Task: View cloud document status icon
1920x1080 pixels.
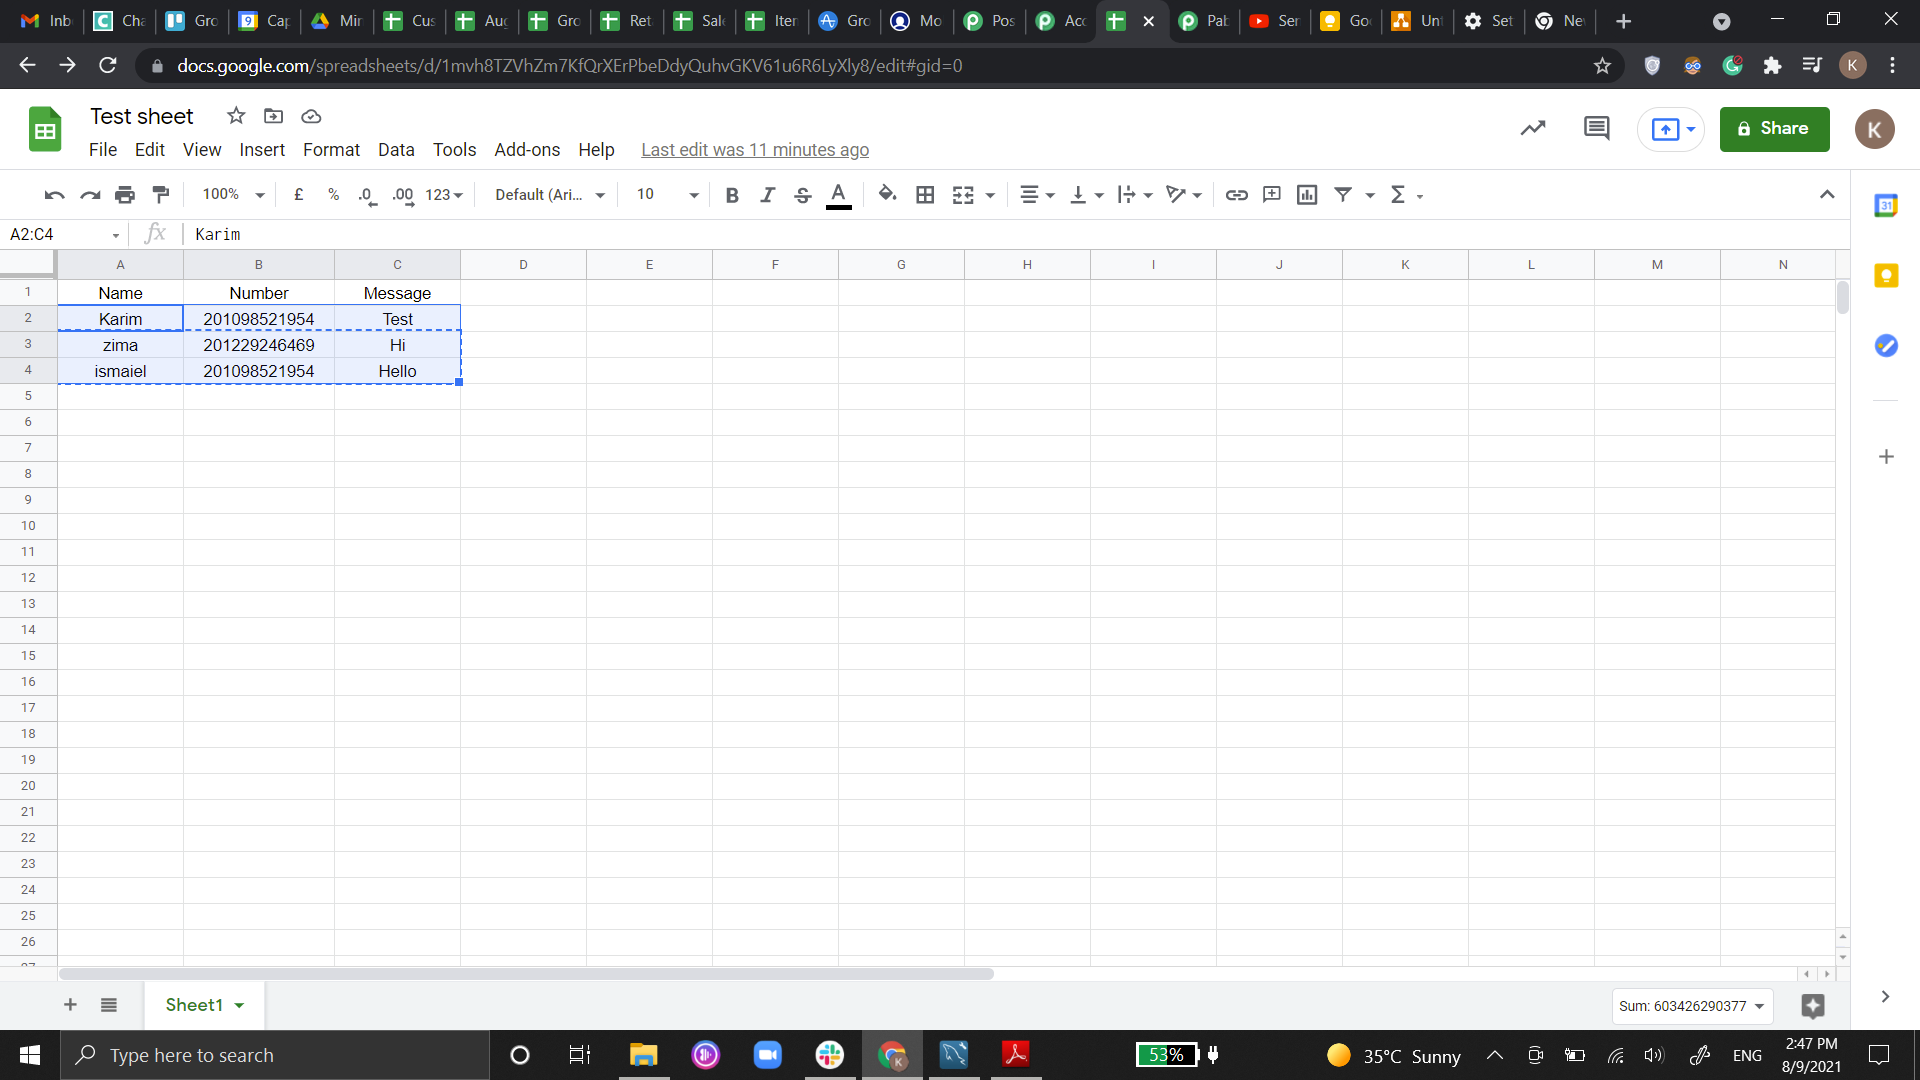Action: [311, 116]
